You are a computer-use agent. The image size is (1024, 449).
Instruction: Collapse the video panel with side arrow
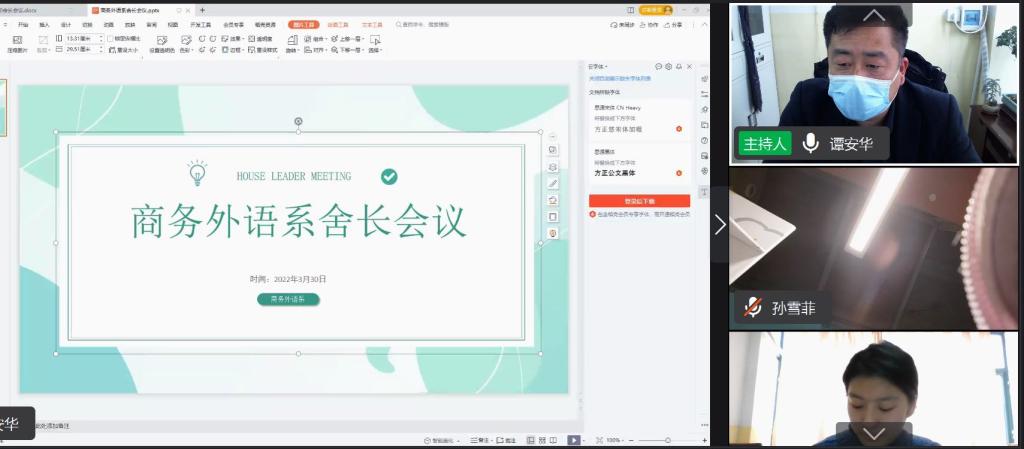tap(719, 224)
